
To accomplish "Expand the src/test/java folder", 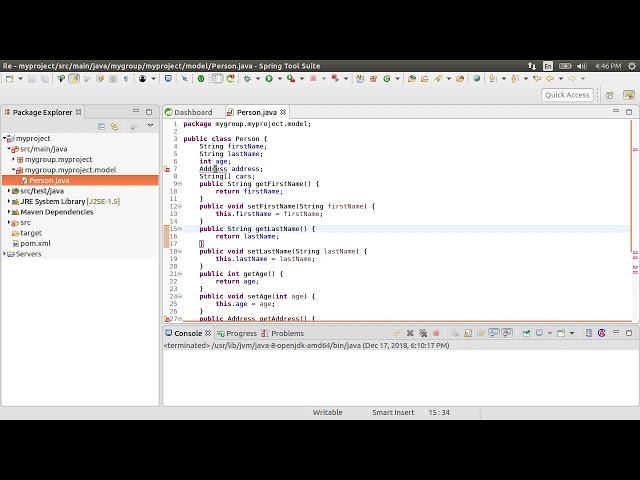I will [9, 191].
